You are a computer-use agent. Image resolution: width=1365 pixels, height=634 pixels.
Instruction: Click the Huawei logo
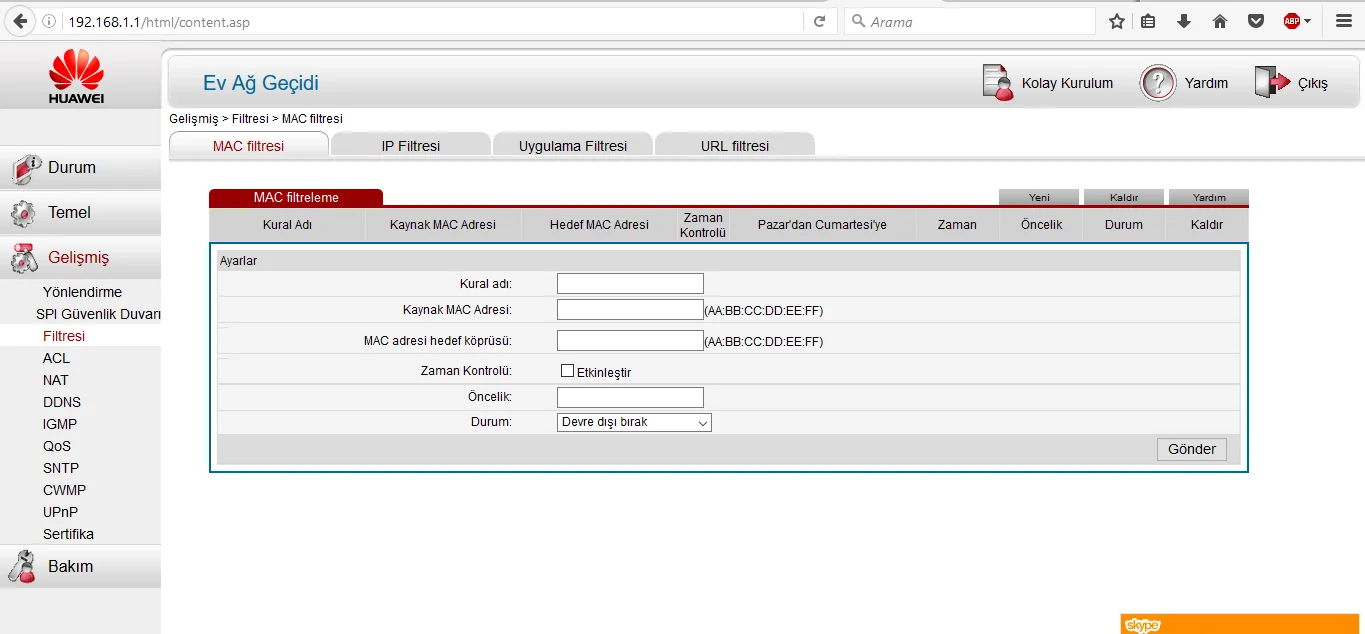(77, 77)
